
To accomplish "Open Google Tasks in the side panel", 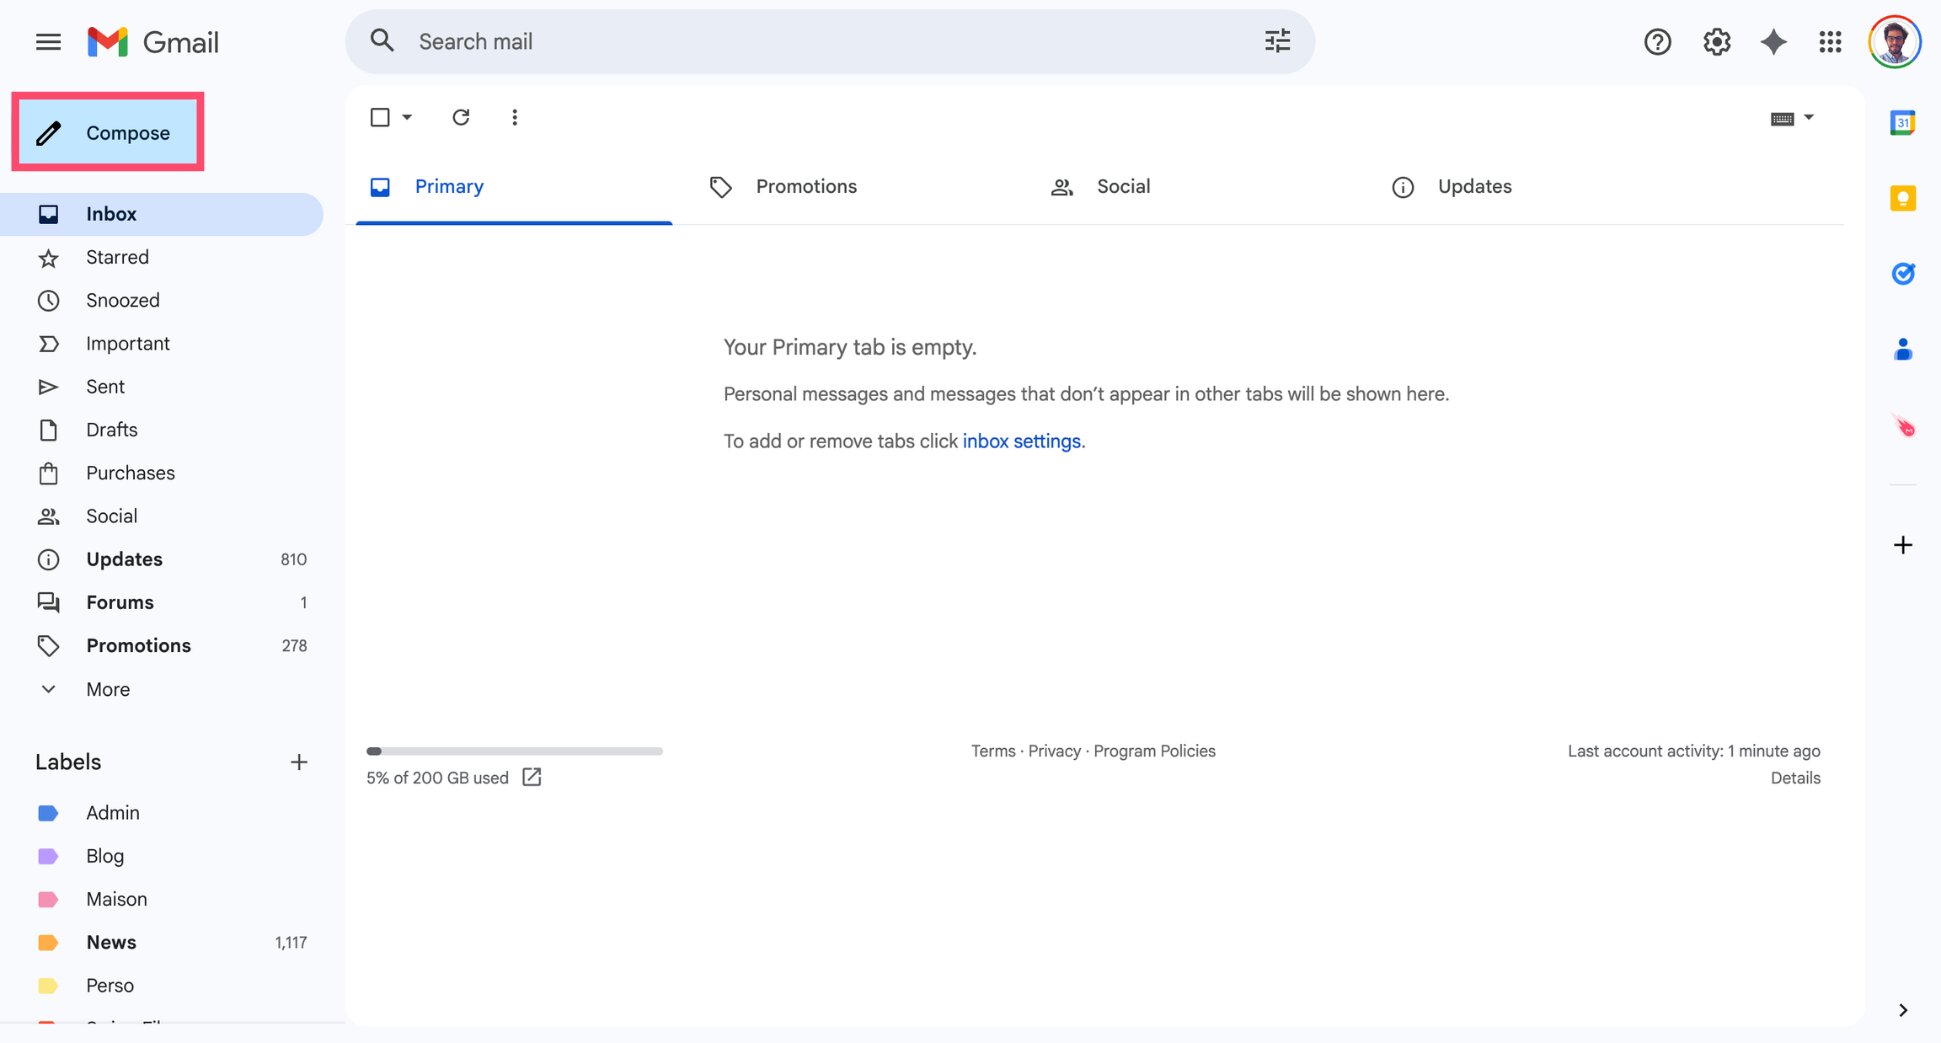I will (x=1902, y=273).
